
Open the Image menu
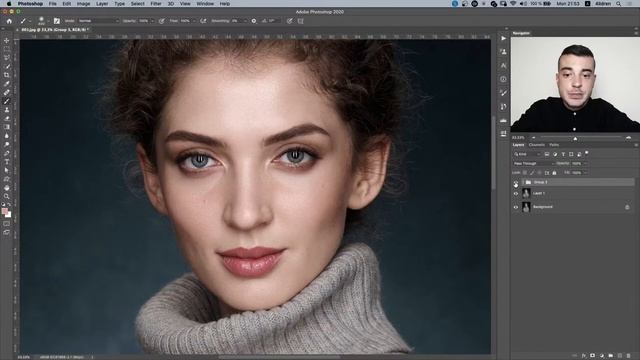pos(83,4)
